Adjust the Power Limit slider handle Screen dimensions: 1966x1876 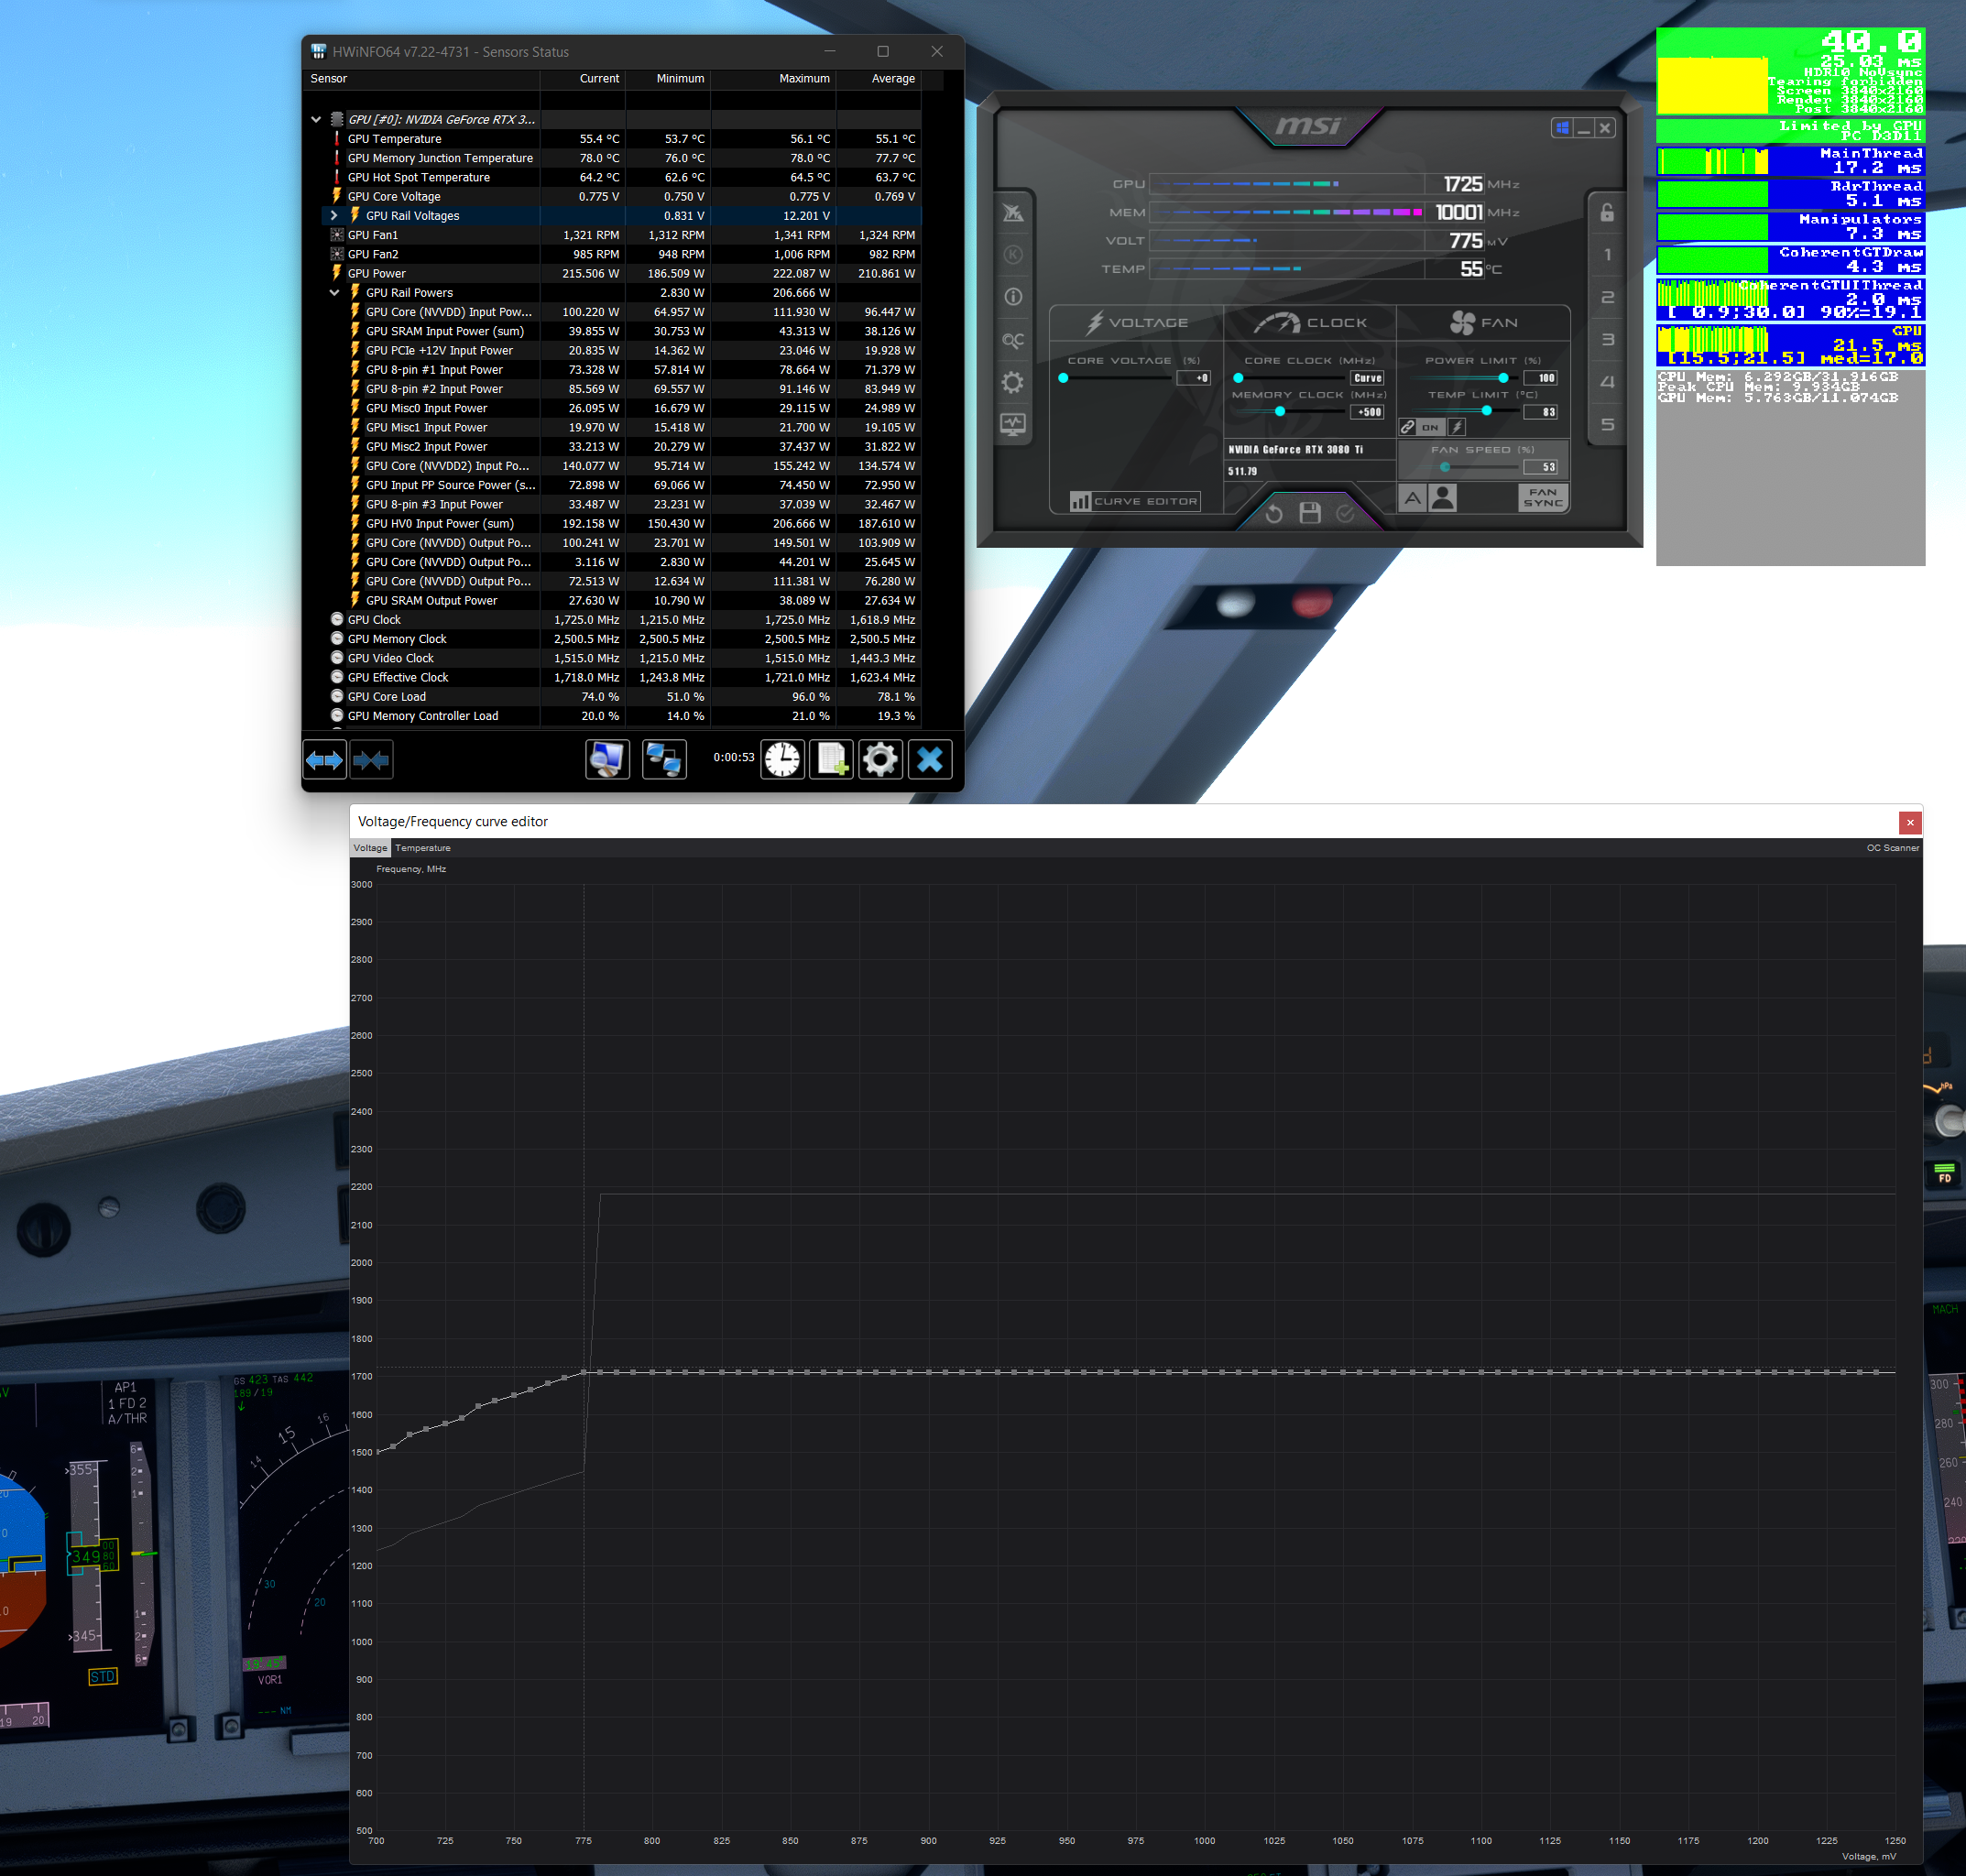tap(1503, 378)
